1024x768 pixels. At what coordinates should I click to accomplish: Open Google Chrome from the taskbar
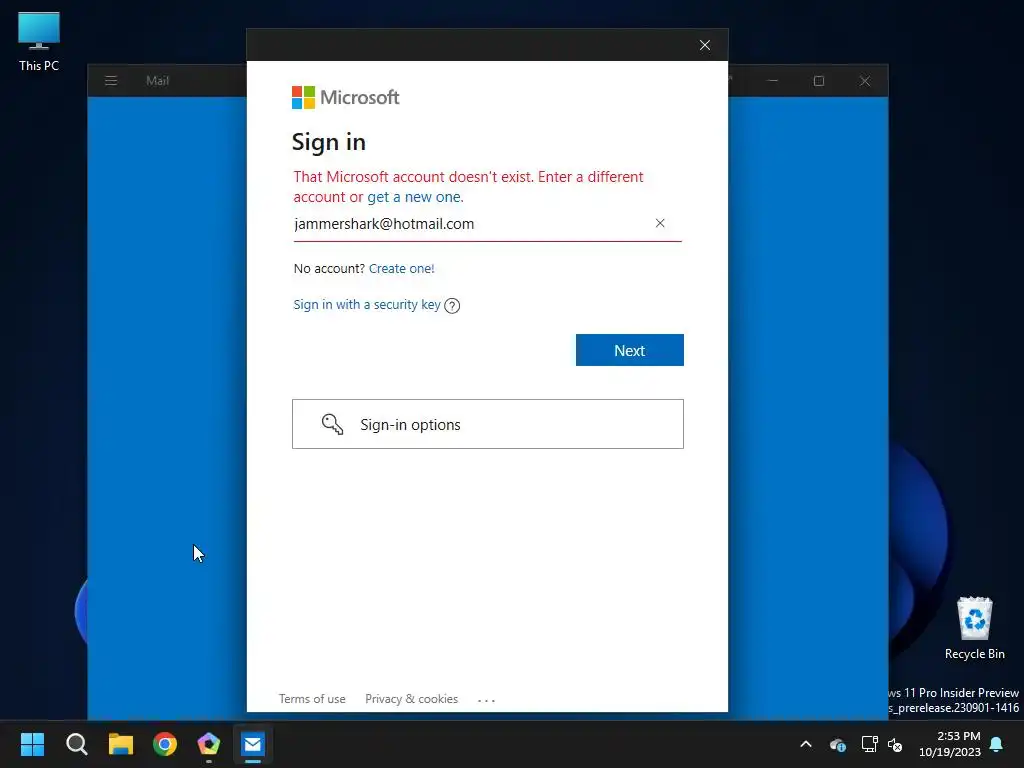click(x=165, y=744)
